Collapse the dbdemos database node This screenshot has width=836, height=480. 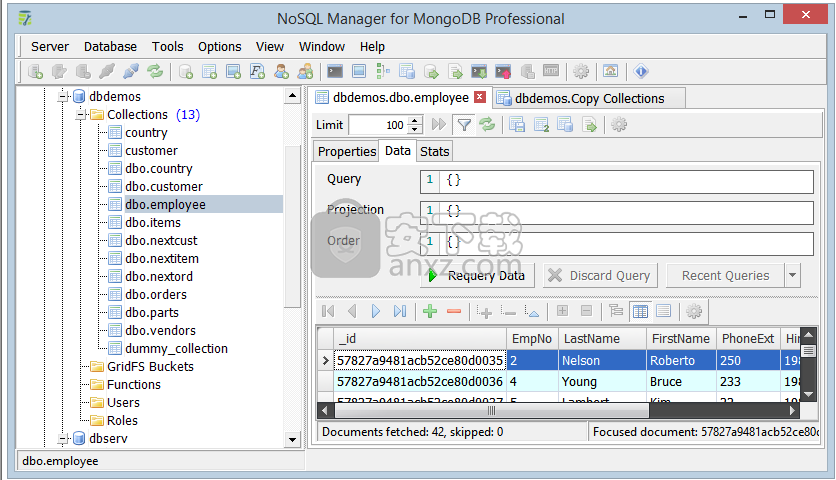tap(63, 97)
